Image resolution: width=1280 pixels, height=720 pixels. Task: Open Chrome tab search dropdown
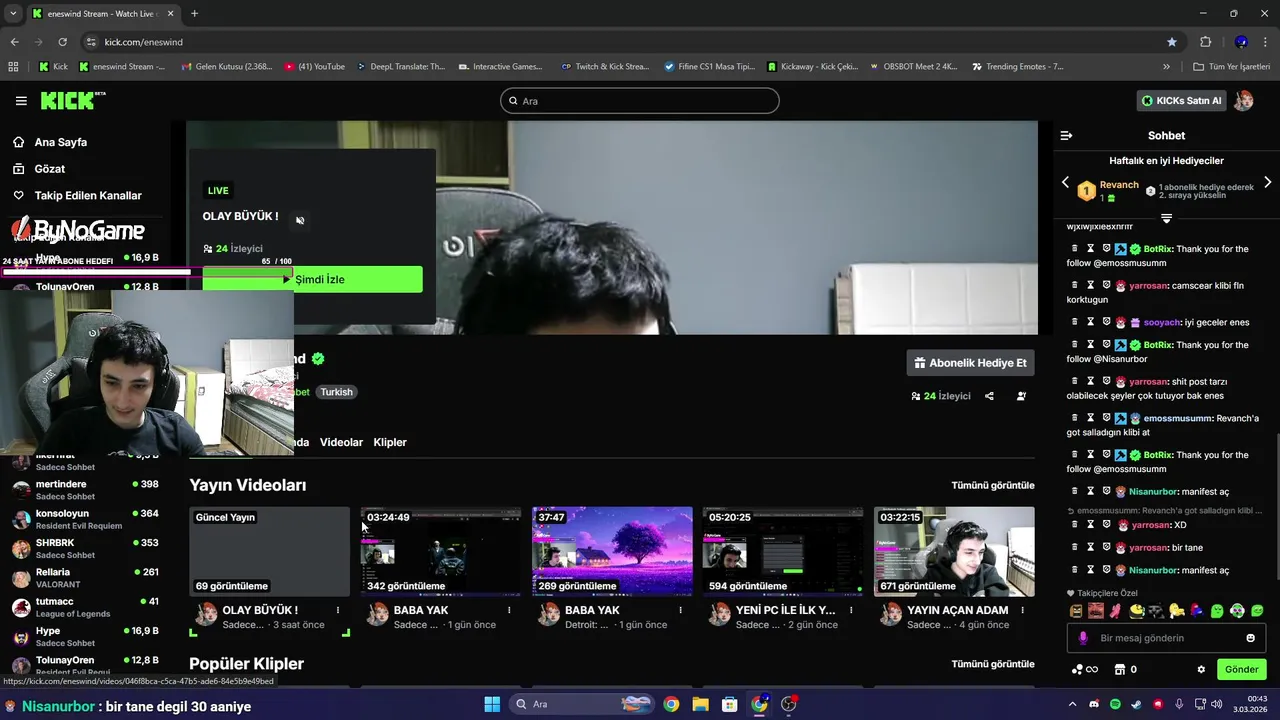tap(13, 14)
